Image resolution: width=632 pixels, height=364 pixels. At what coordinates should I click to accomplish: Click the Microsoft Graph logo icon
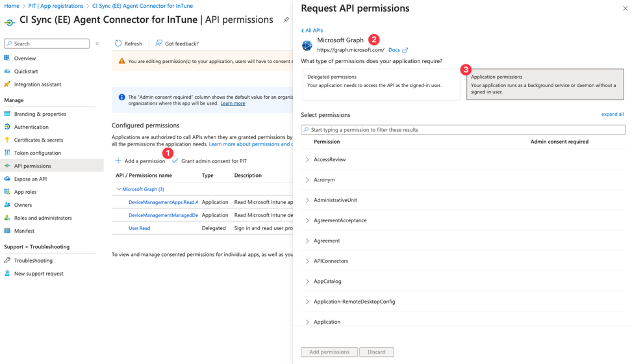(x=307, y=46)
